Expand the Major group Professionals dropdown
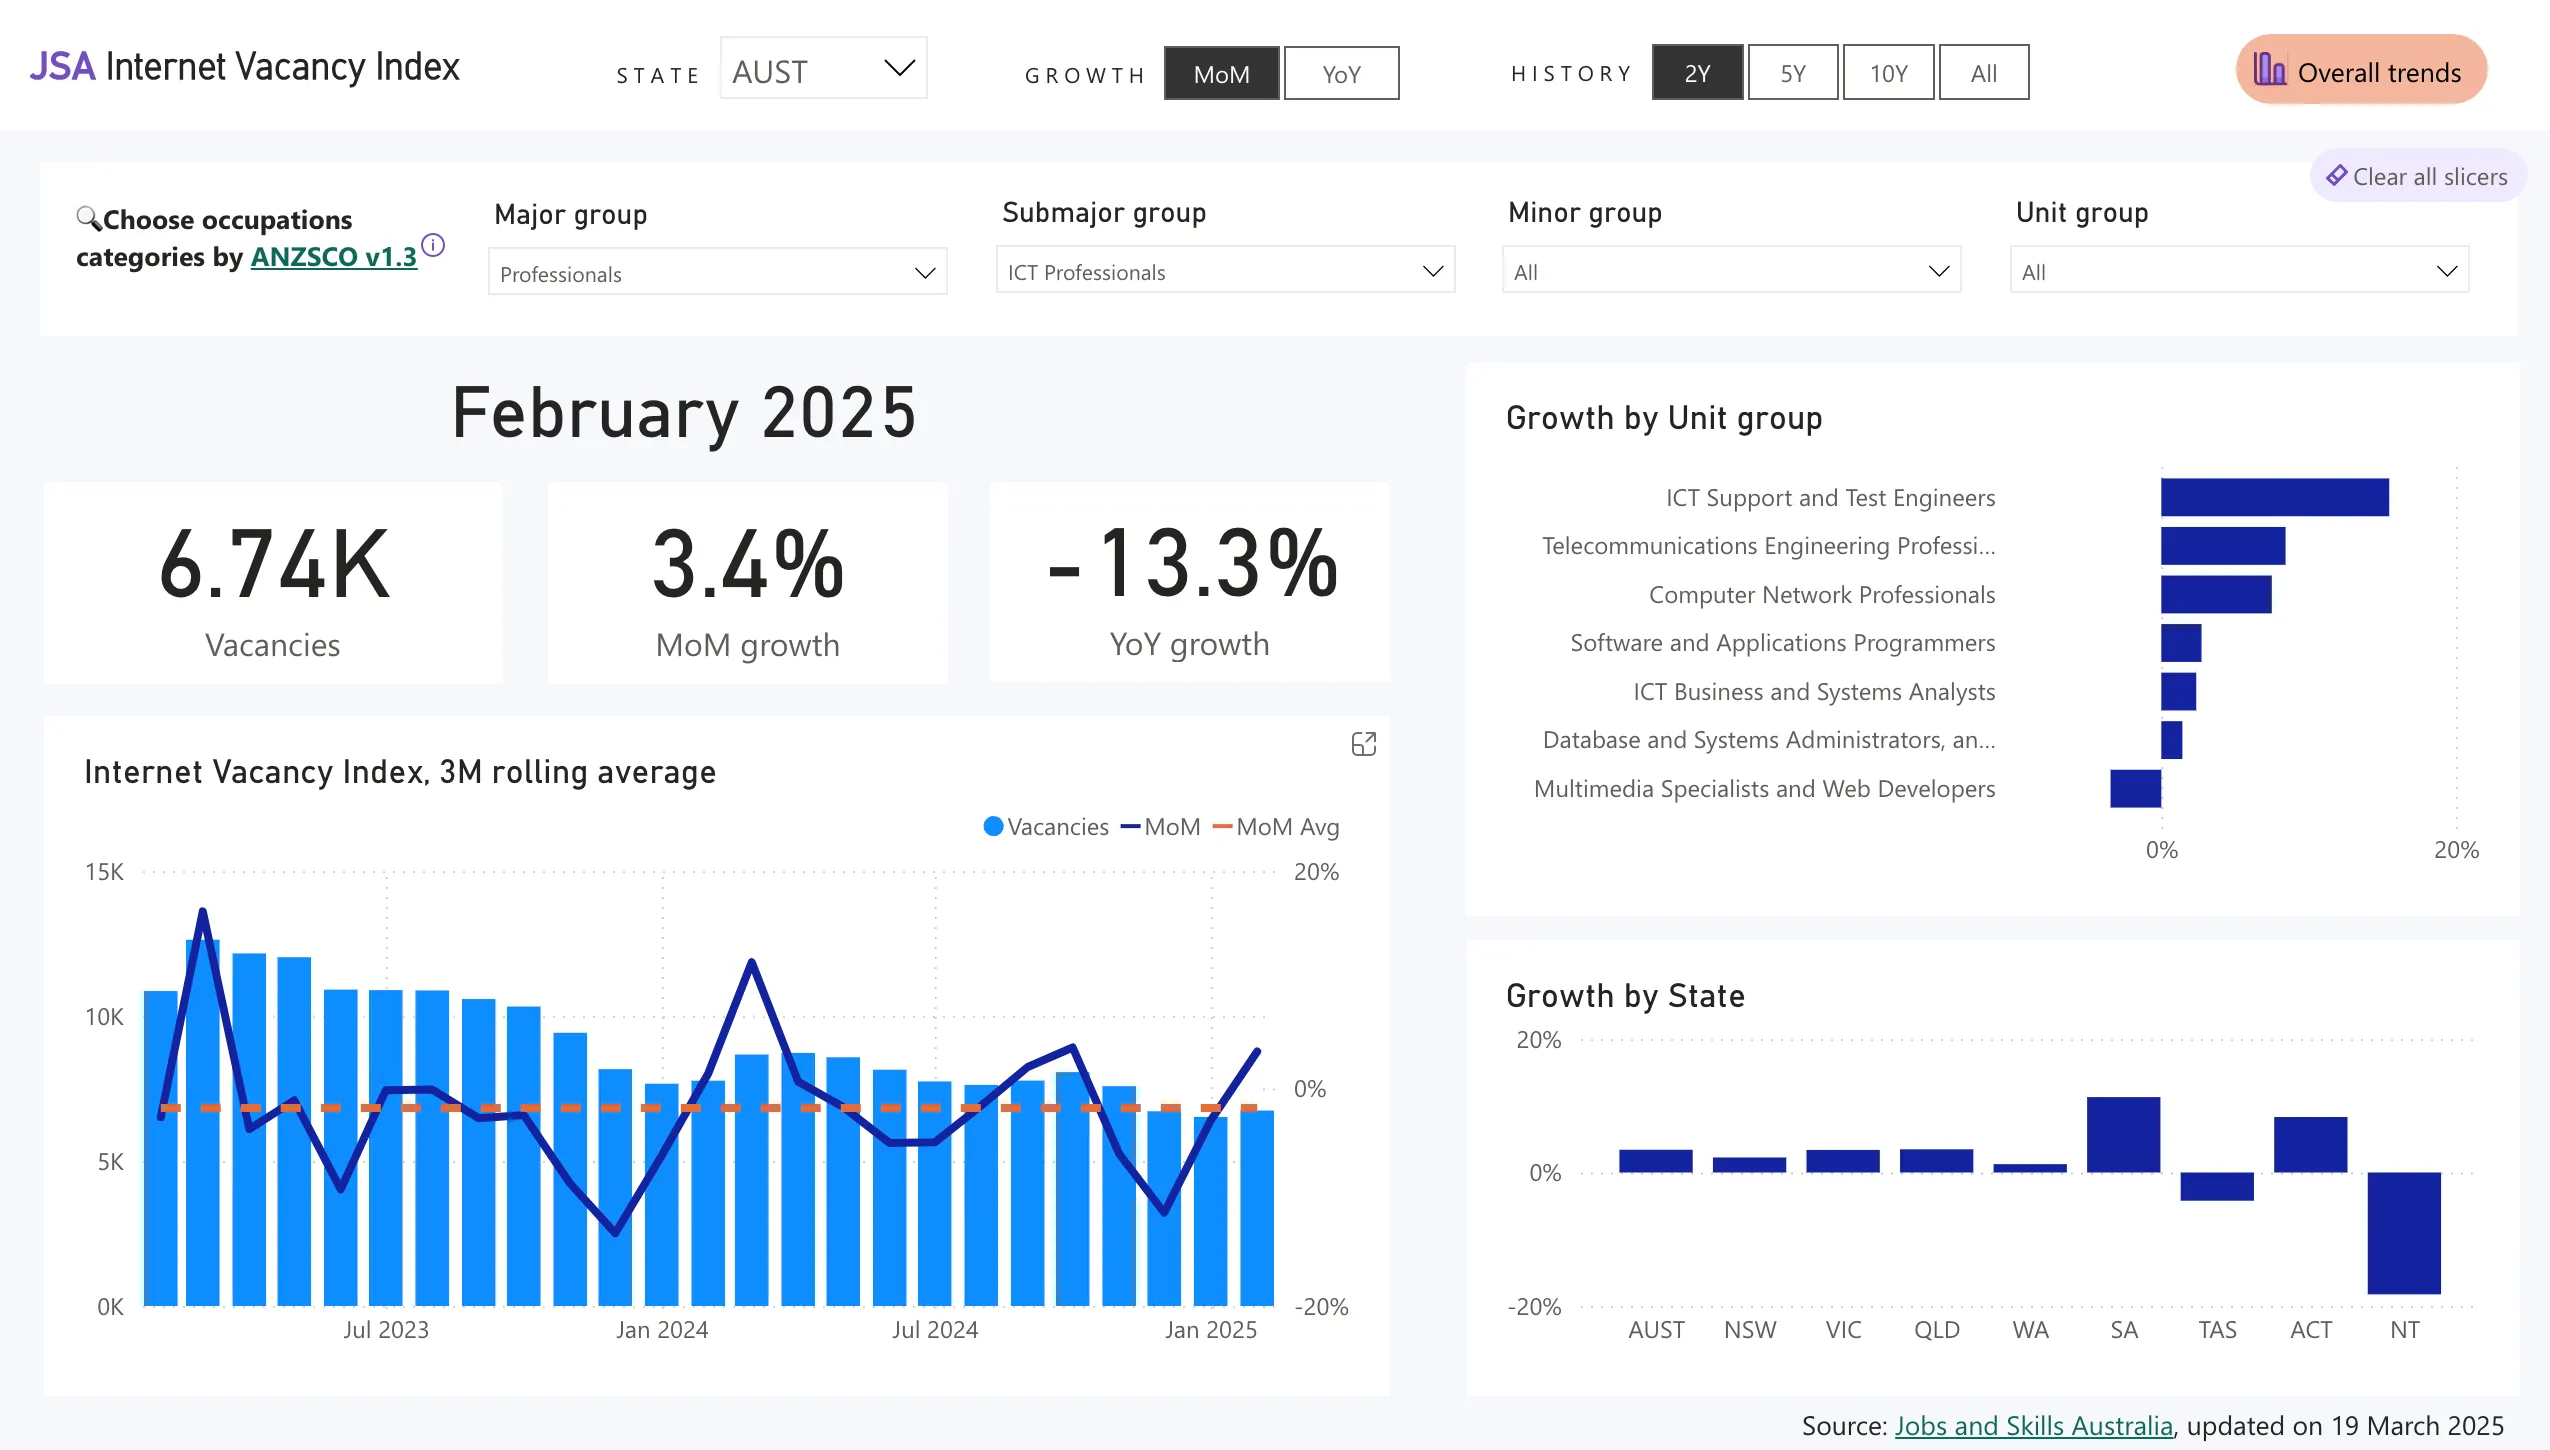 (717, 273)
